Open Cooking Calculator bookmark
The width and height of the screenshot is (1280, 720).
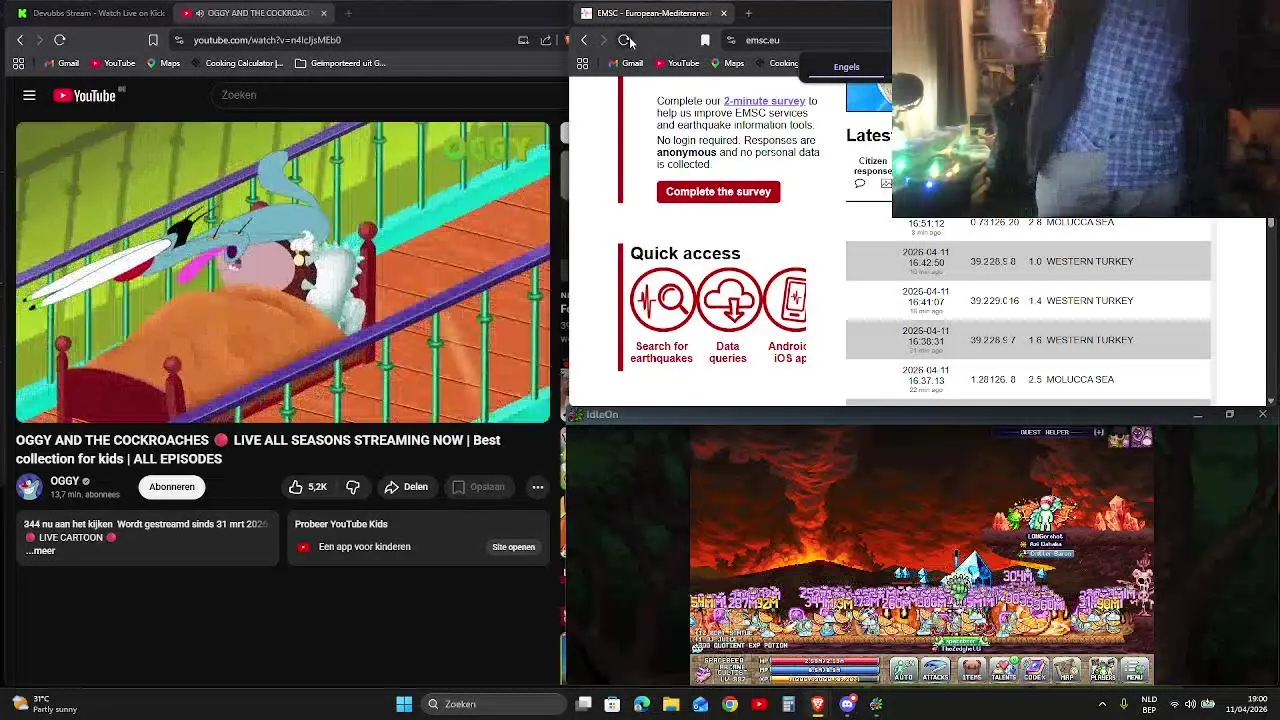[x=238, y=63]
